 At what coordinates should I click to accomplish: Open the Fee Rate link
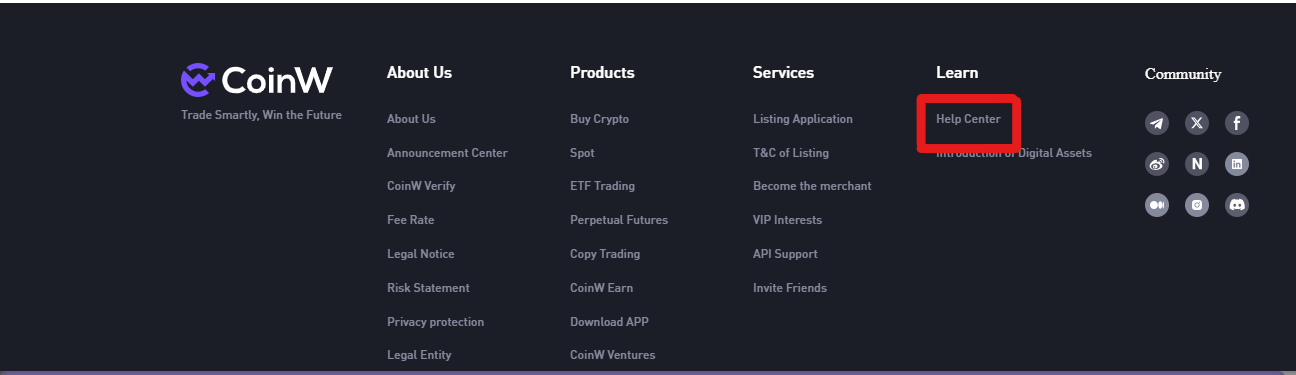tap(411, 220)
